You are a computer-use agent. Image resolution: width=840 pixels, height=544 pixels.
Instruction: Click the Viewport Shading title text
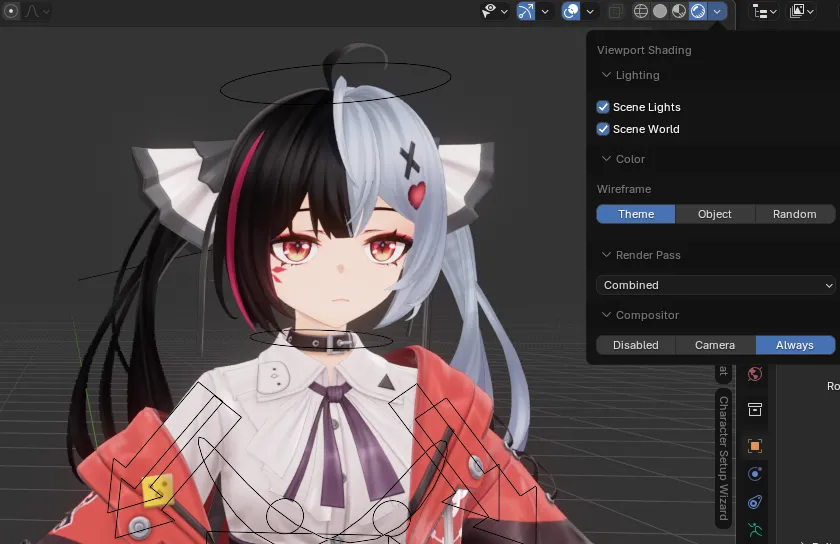coord(644,50)
